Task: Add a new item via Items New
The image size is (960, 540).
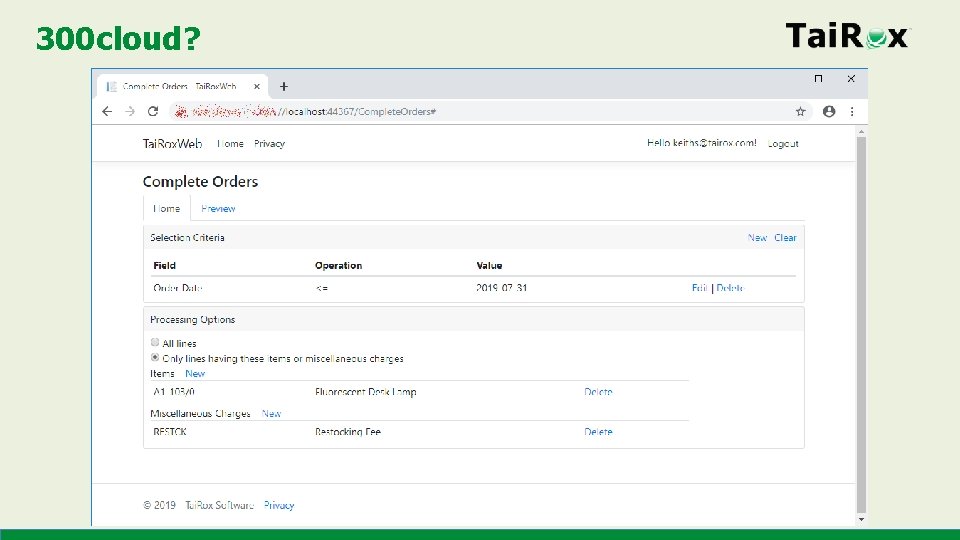Action: point(195,373)
